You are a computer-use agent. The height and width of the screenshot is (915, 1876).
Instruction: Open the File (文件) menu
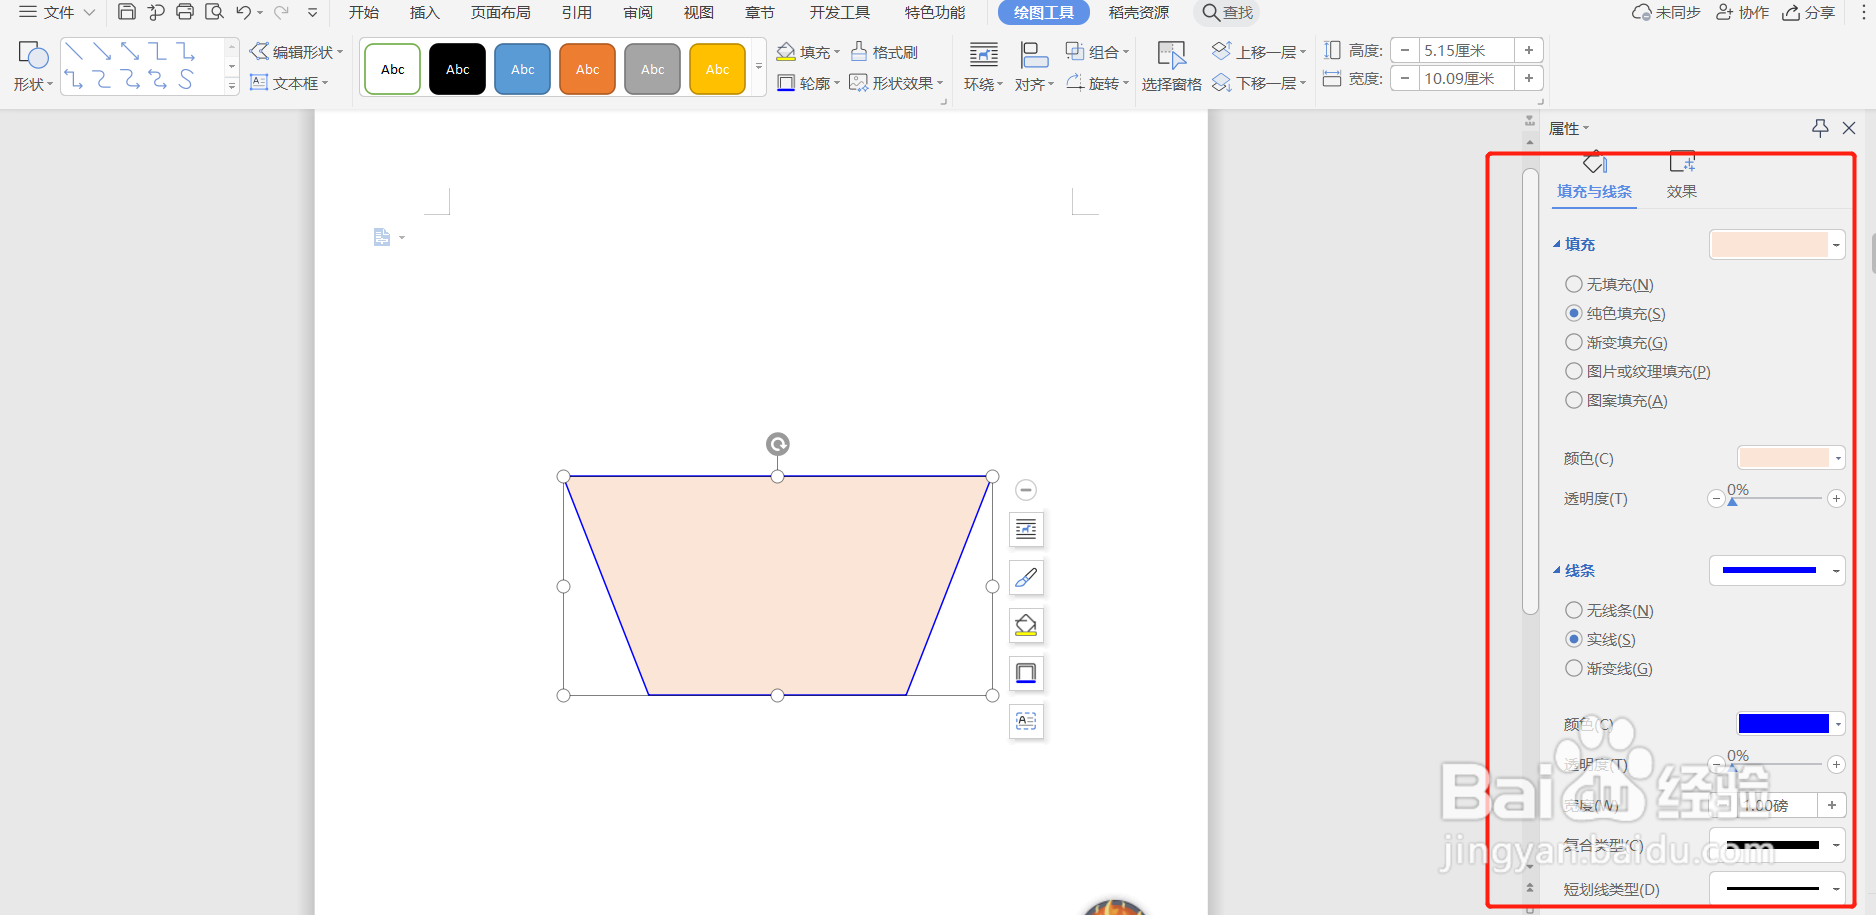[57, 12]
